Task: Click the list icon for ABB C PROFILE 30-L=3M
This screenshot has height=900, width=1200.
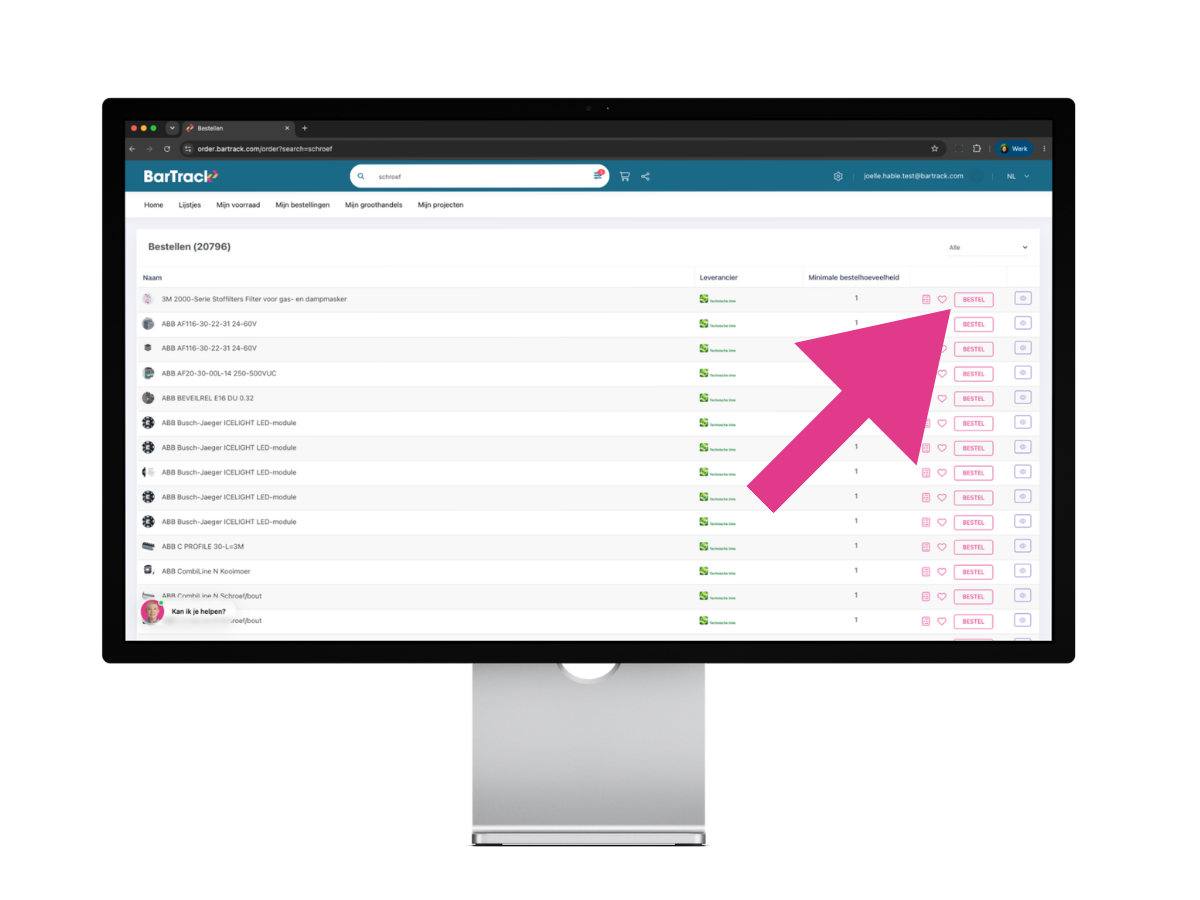Action: pyautogui.click(x=926, y=547)
